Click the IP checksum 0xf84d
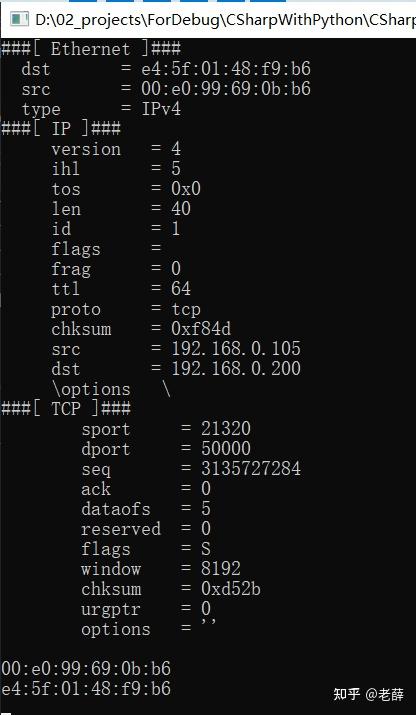This screenshot has width=416, height=715. pos(201,329)
